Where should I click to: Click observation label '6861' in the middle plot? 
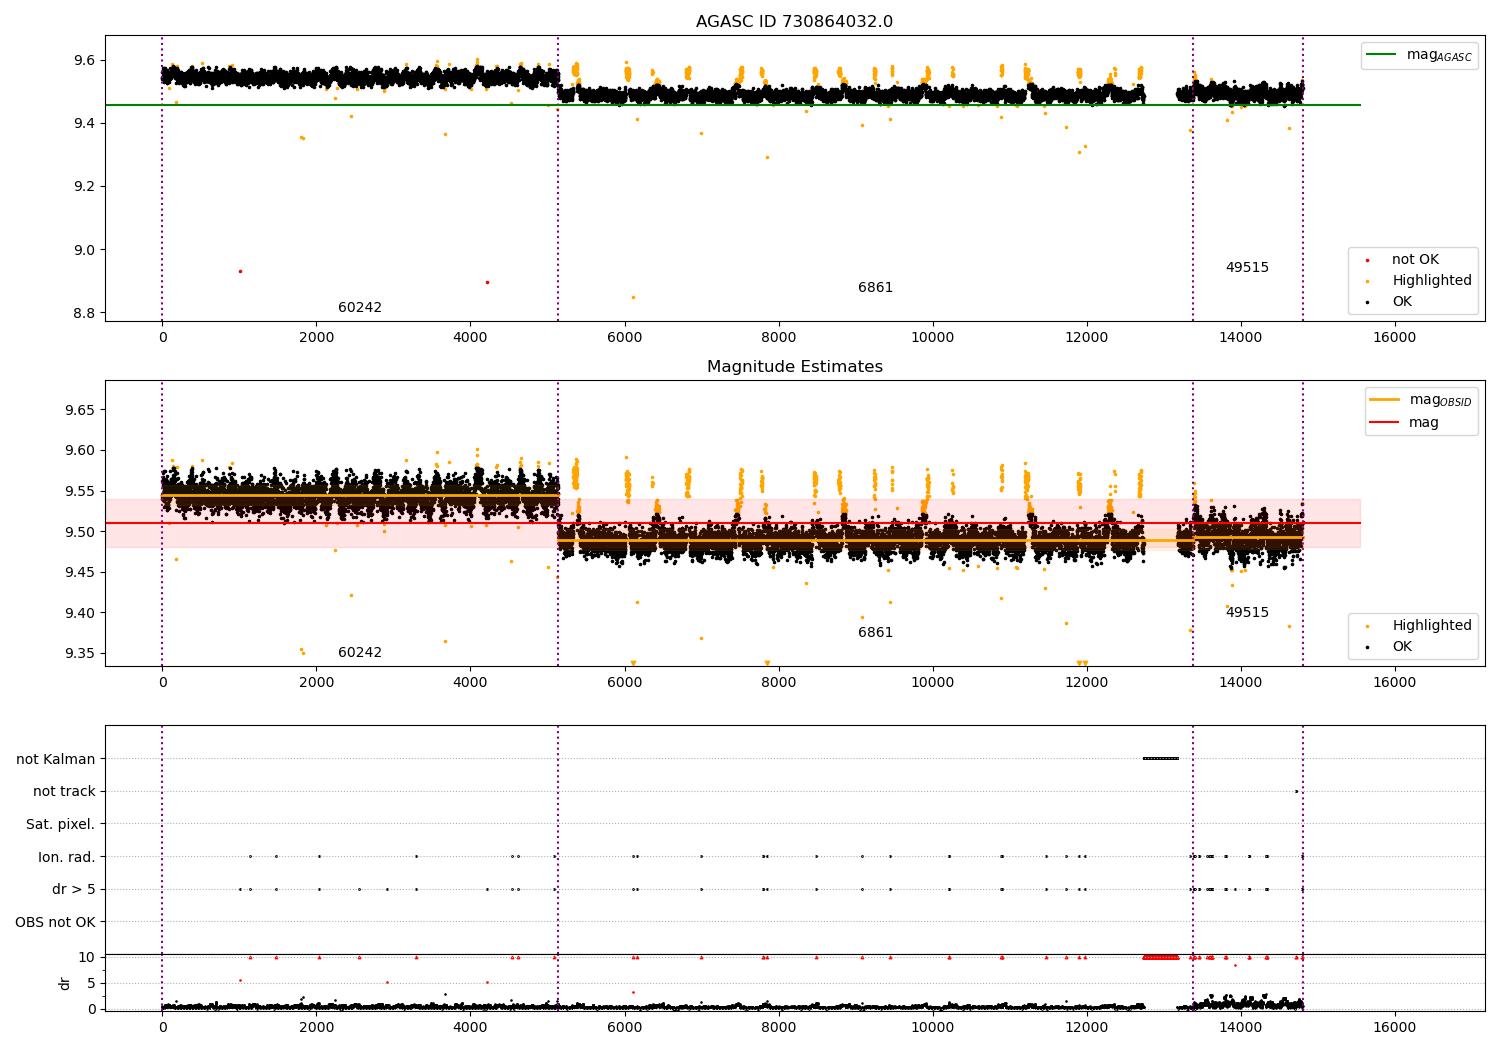click(875, 633)
